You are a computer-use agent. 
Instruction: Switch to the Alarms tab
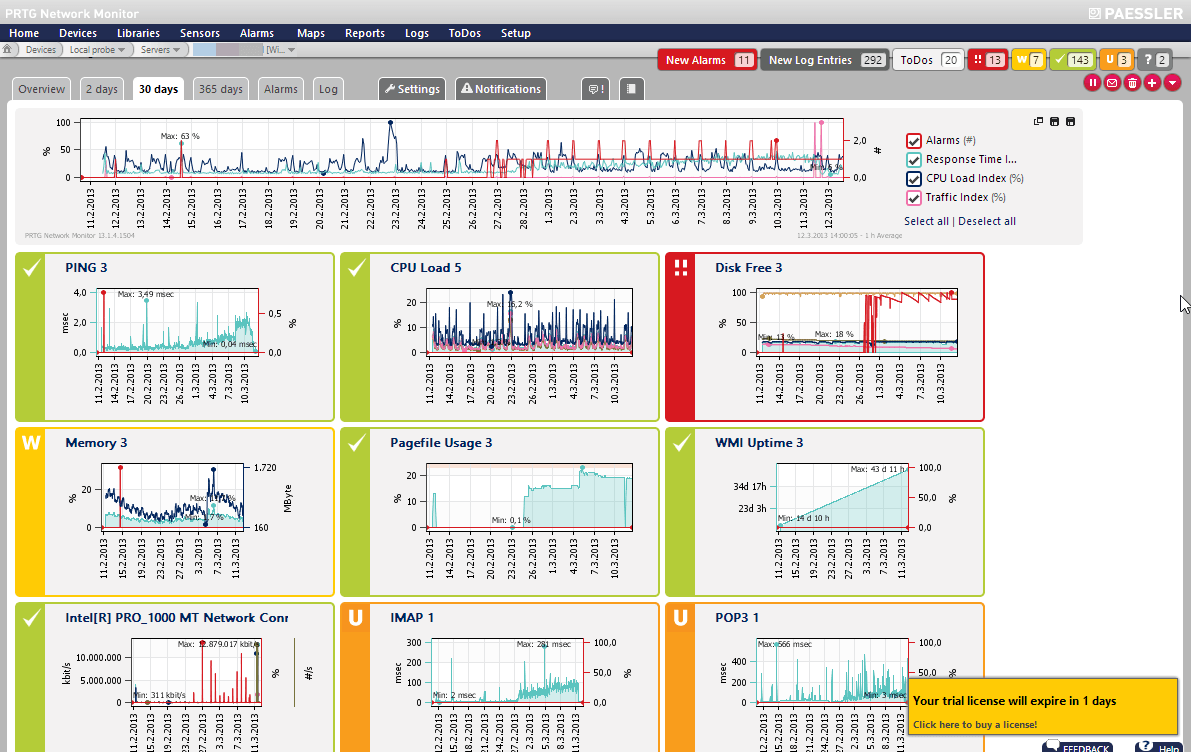[280, 89]
